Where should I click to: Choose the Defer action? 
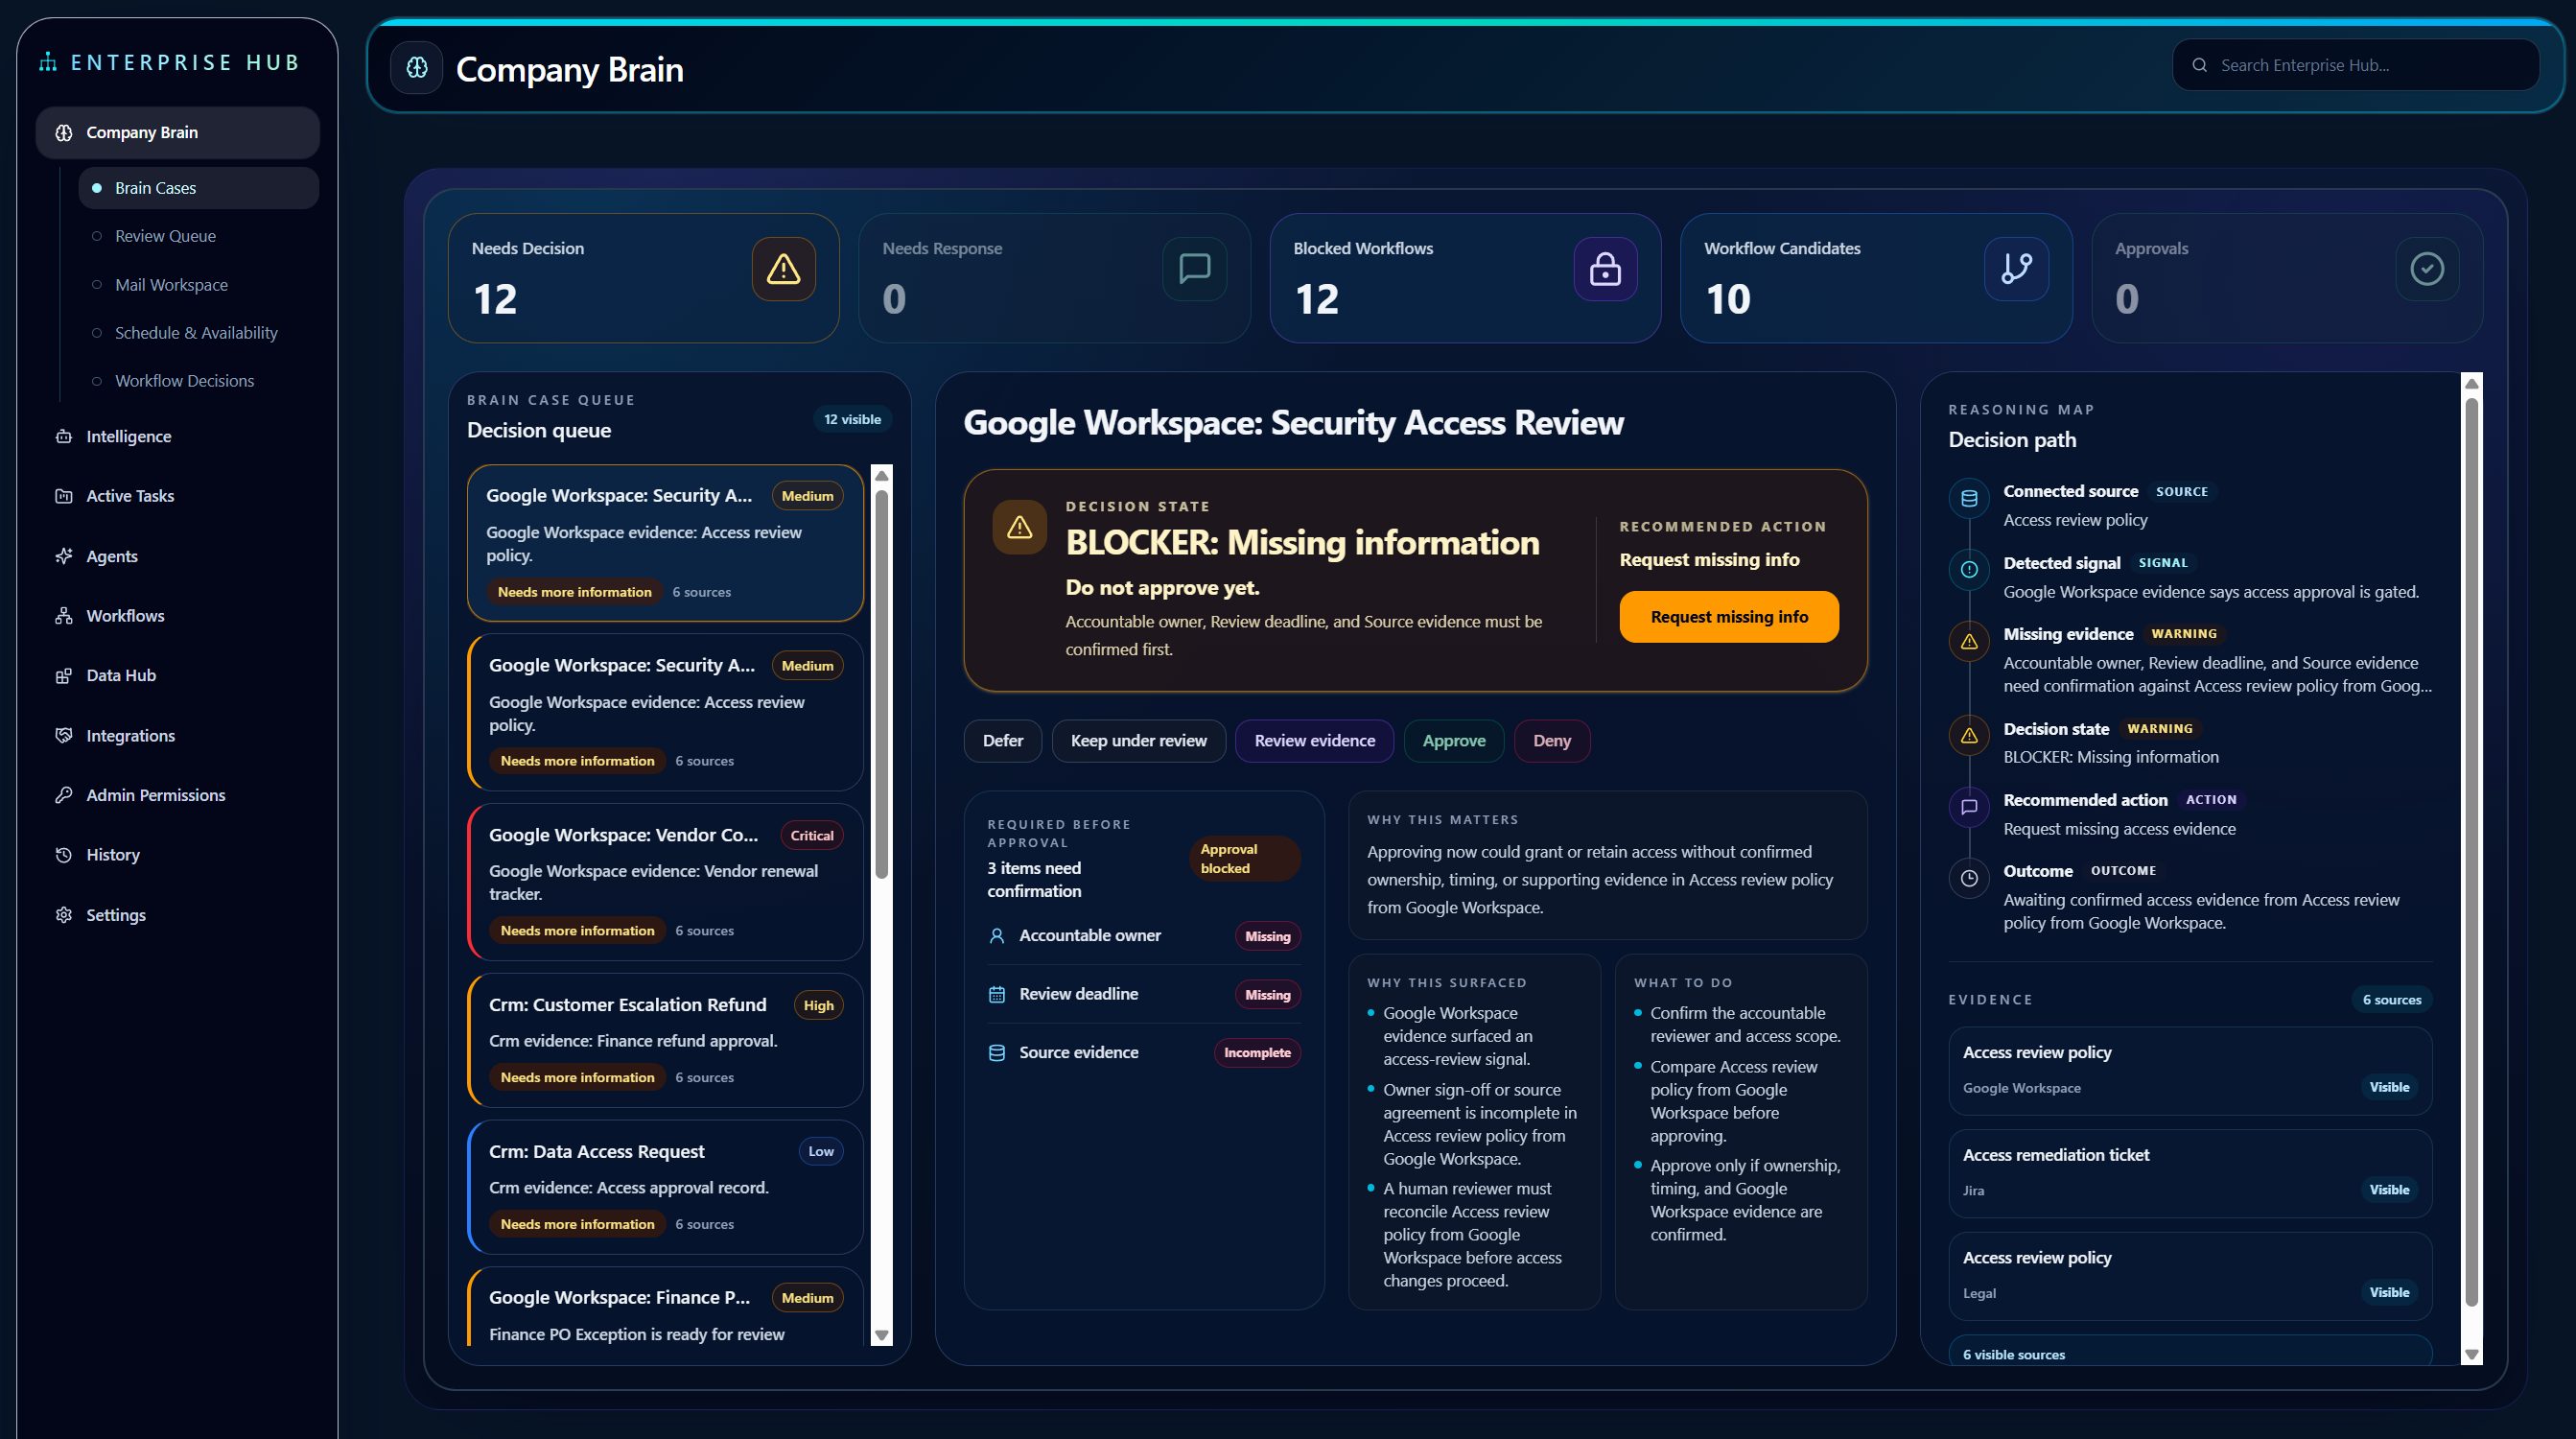click(1002, 741)
